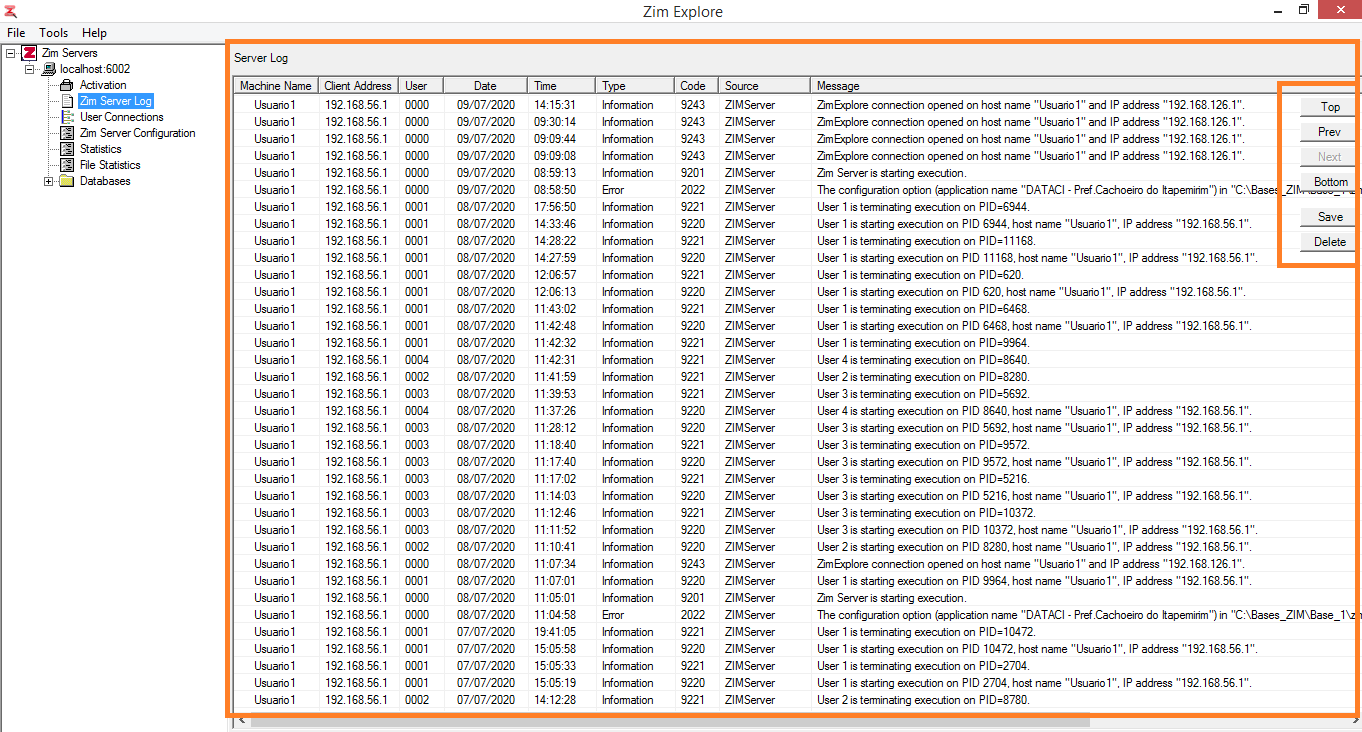Click user 0004 in the 11:37:26 row
Image resolution: width=1362 pixels, height=732 pixels.
417,411
